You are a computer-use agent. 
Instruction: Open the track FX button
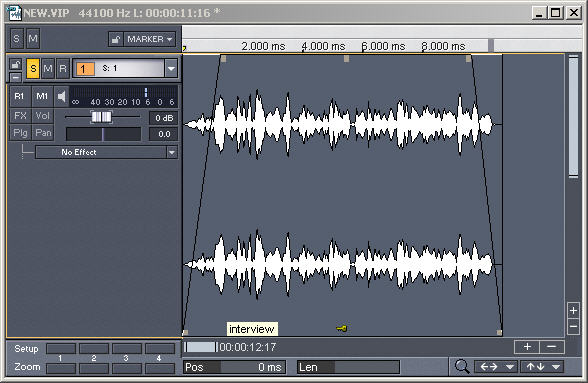(20, 116)
